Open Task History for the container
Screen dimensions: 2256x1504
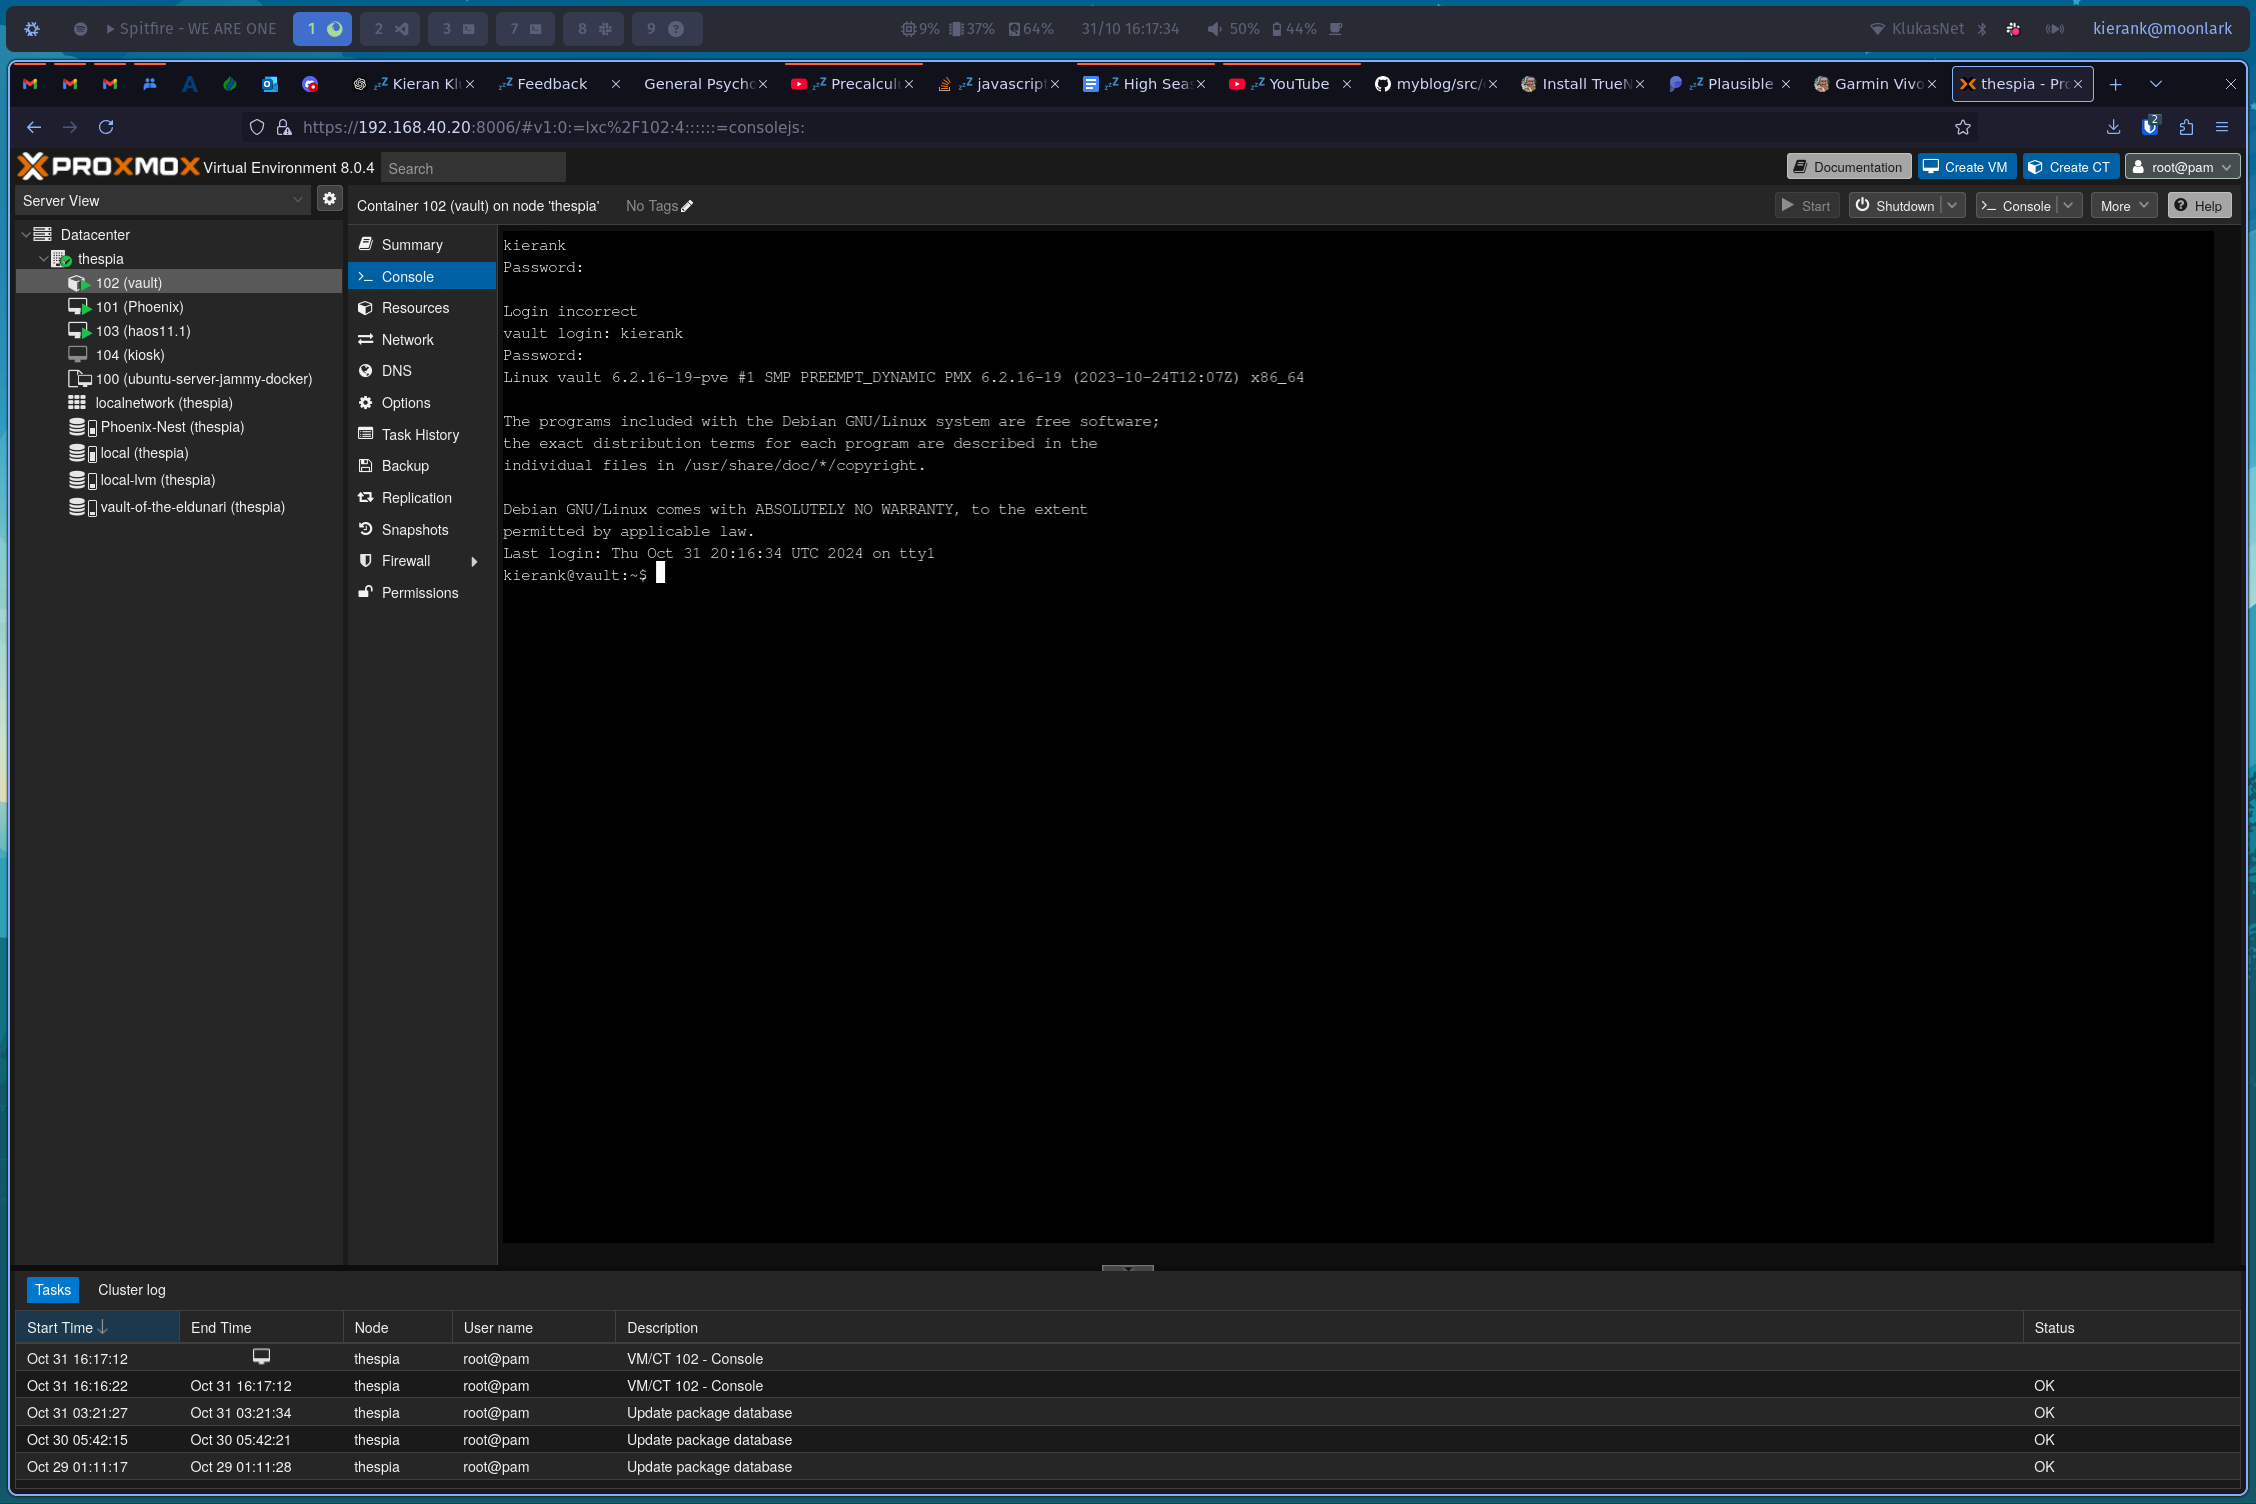(420, 434)
